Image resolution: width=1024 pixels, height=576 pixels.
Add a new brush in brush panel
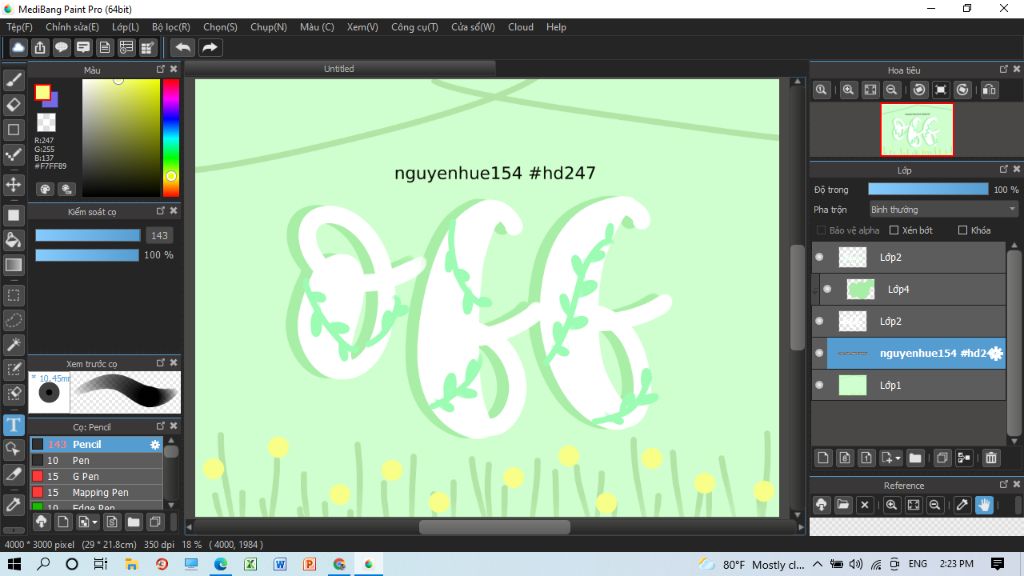(x=63, y=522)
